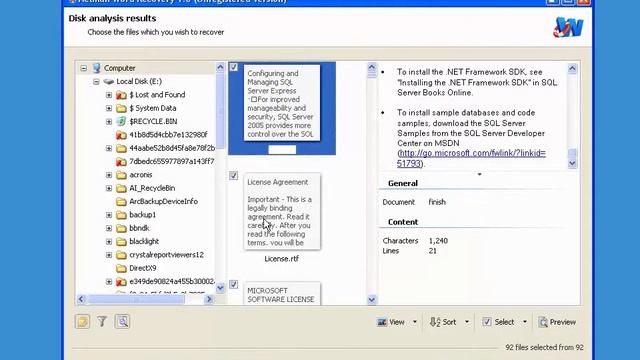Screen dimensions: 640x360
Task: Click the preview pane scroll down arrow
Action: click(x=572, y=163)
